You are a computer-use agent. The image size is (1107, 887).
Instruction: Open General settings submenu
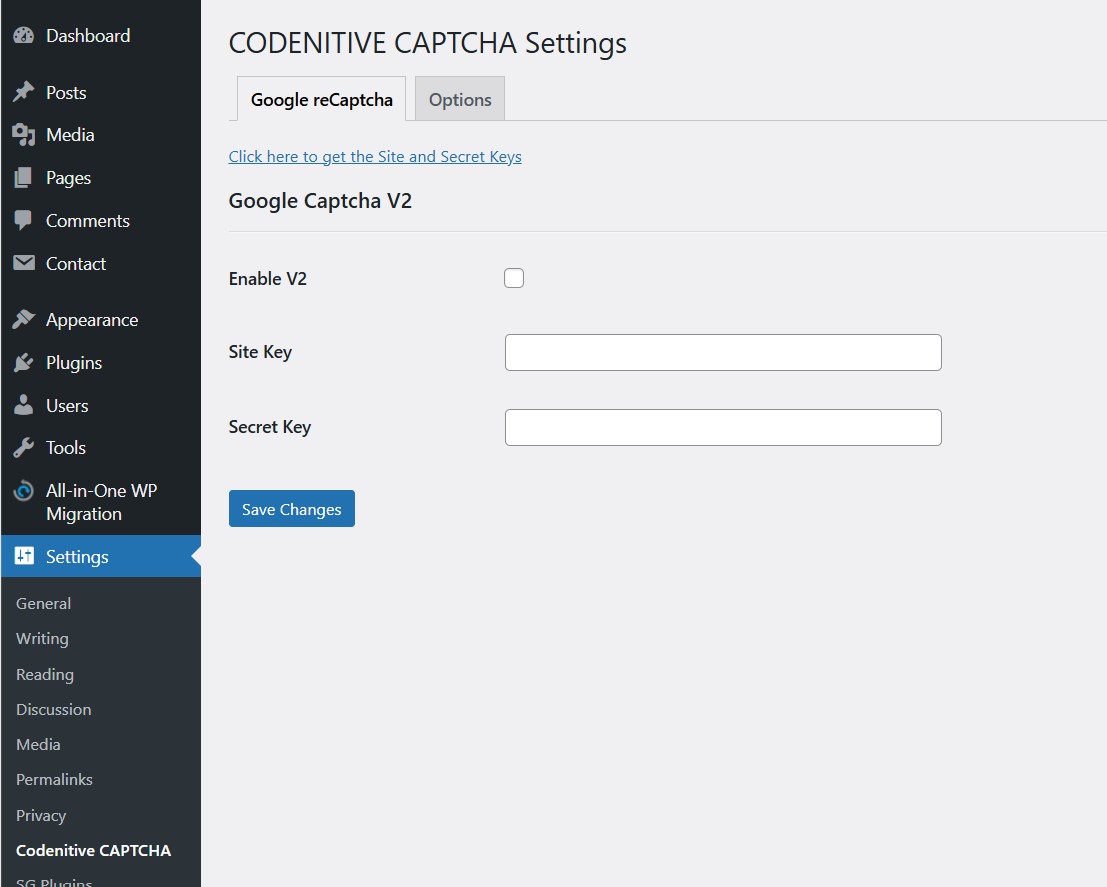click(44, 603)
